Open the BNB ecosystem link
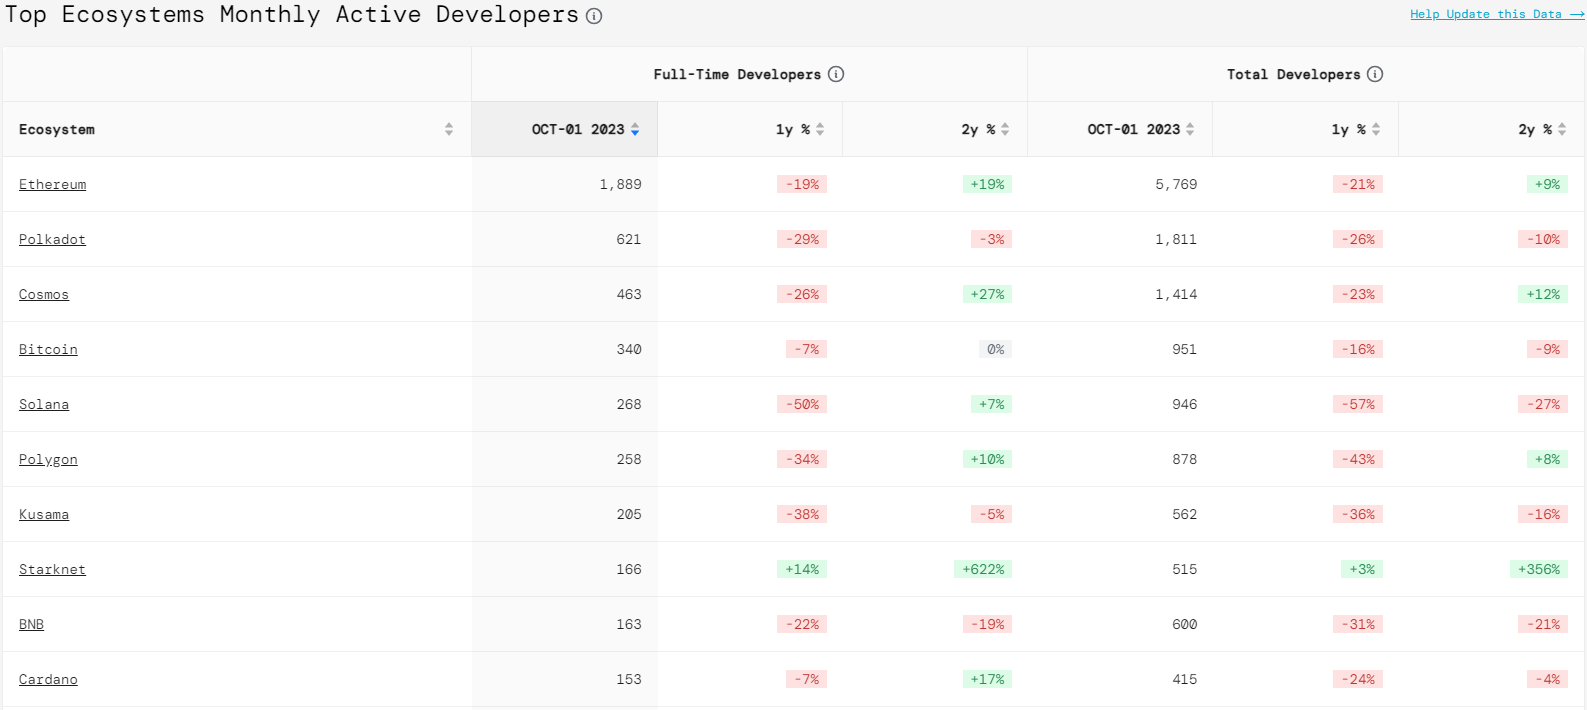Screen dimensions: 1587x710 point(31,624)
